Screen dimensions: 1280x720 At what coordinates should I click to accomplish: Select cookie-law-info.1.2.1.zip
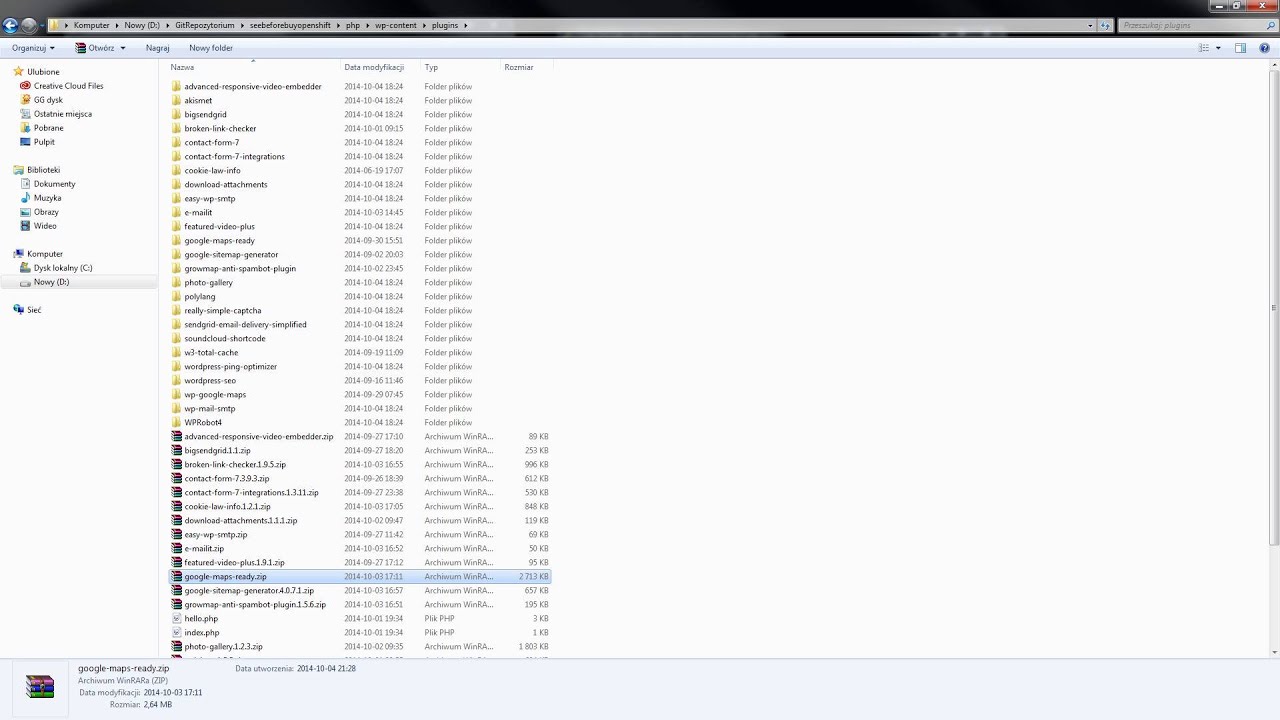coord(227,506)
